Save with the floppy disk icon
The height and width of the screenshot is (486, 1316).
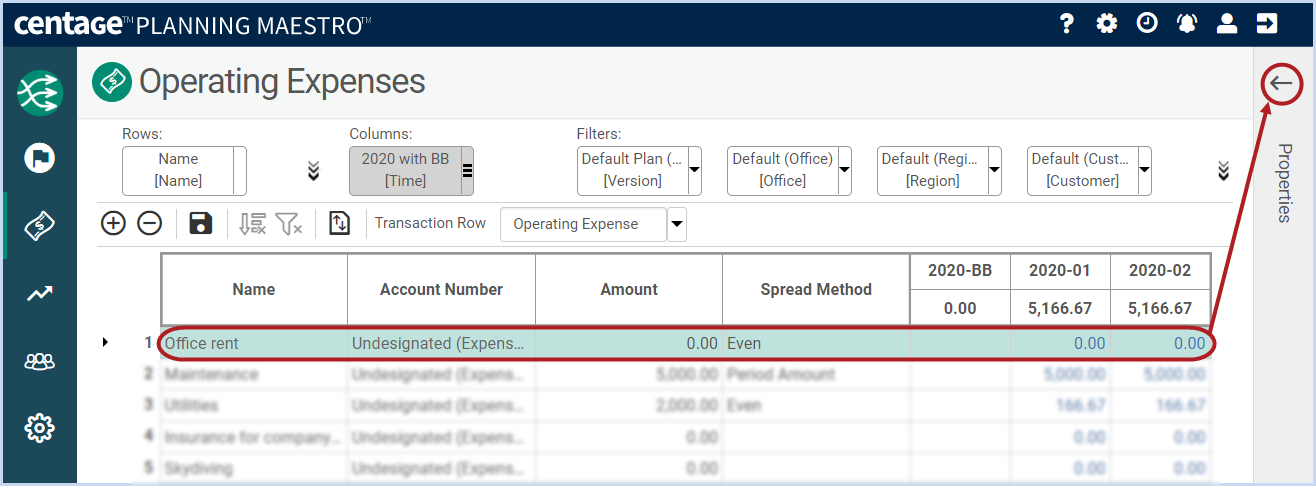[x=200, y=223]
